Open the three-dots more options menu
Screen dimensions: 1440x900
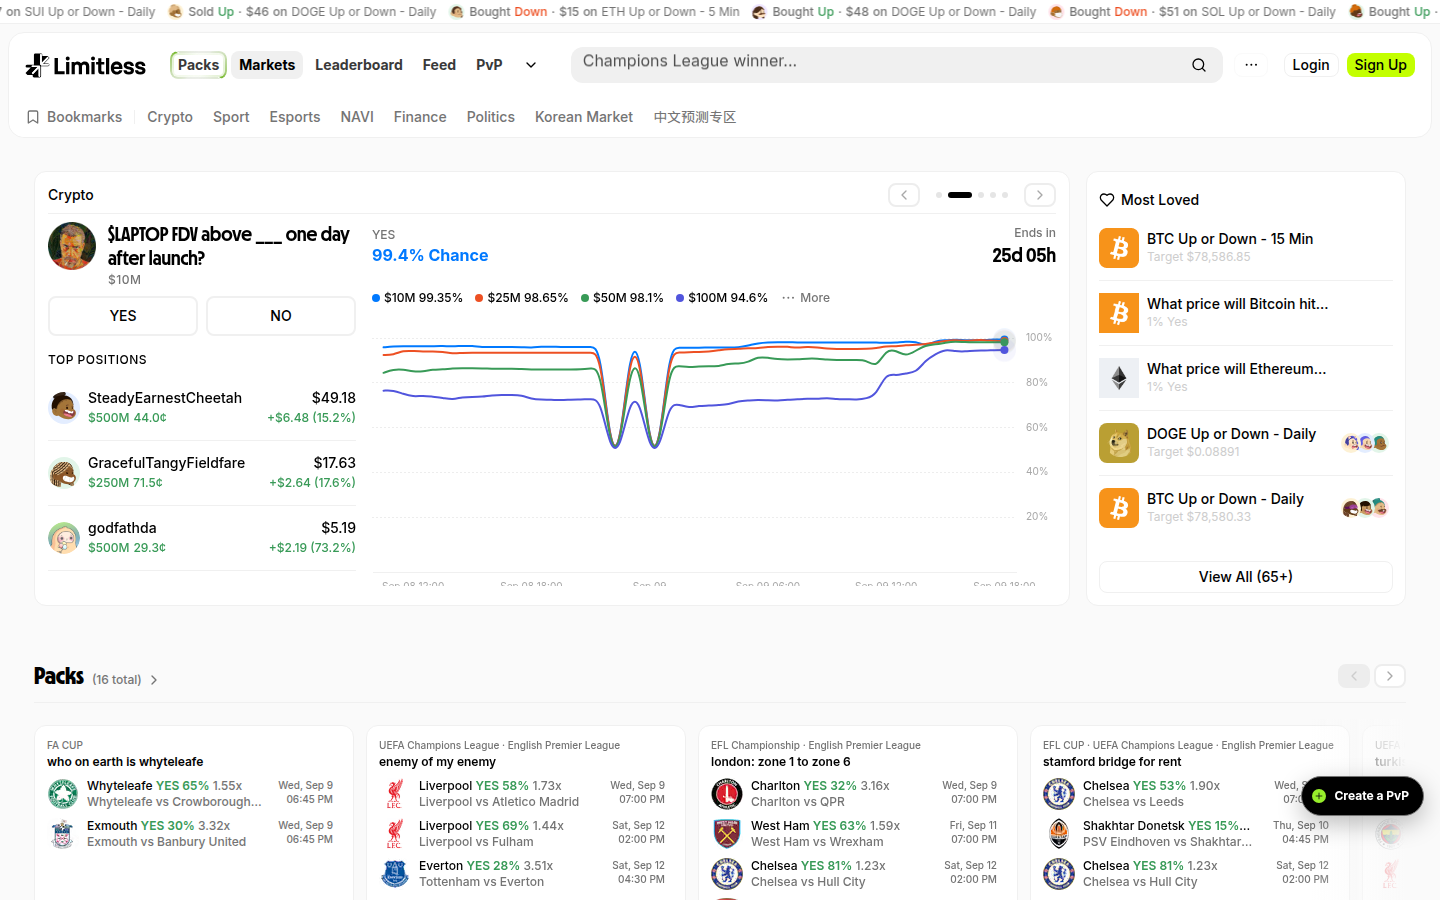[1251, 65]
